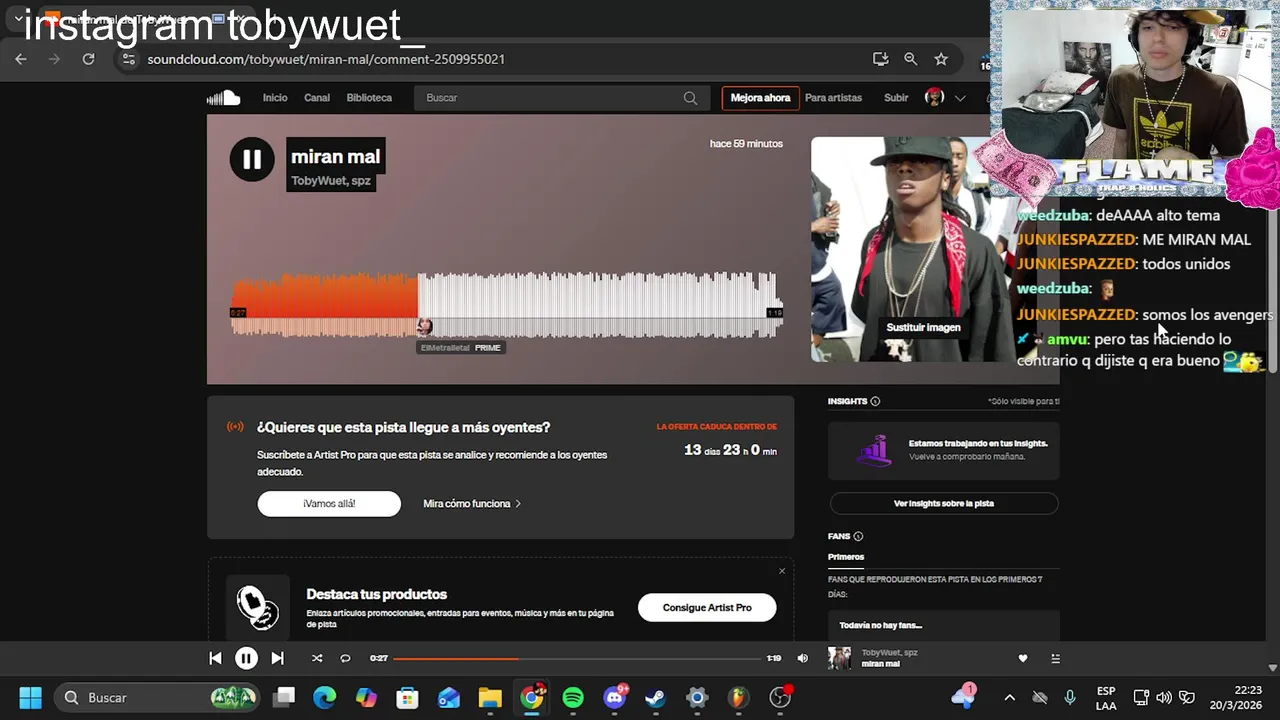Open File Explorer from the taskbar
The image size is (1280, 720).
pos(489,697)
